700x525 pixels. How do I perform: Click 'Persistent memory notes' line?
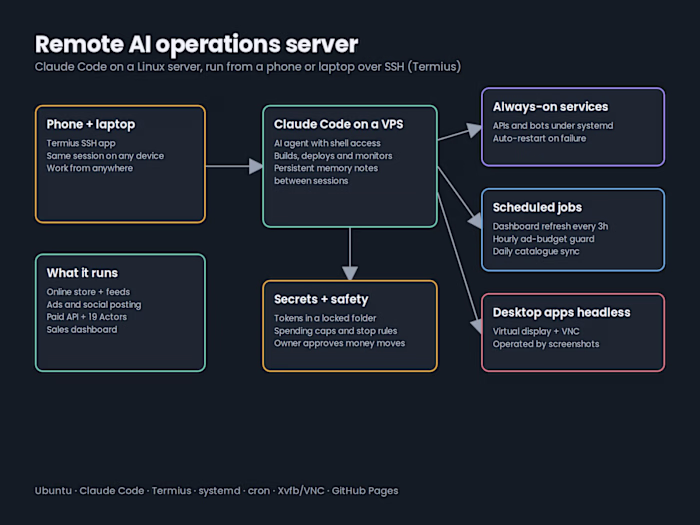tap(326, 168)
